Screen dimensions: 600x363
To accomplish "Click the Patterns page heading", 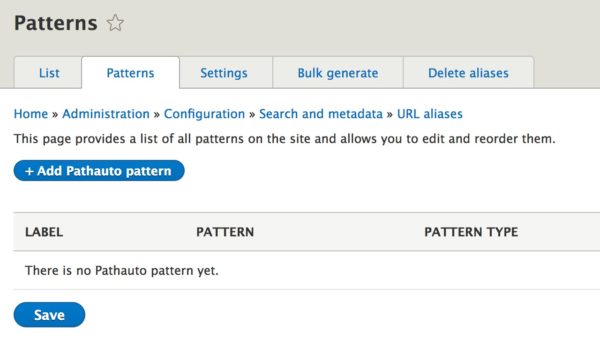I will pos(56,23).
